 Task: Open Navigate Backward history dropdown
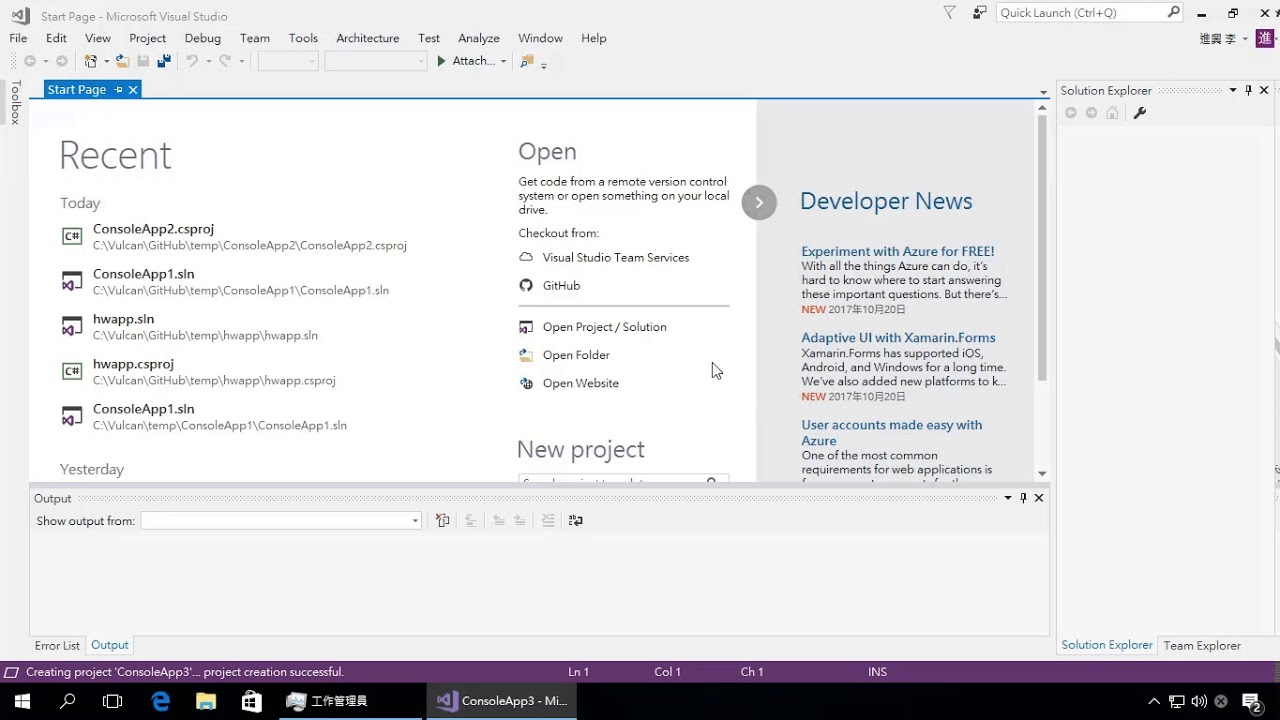tap(45, 61)
